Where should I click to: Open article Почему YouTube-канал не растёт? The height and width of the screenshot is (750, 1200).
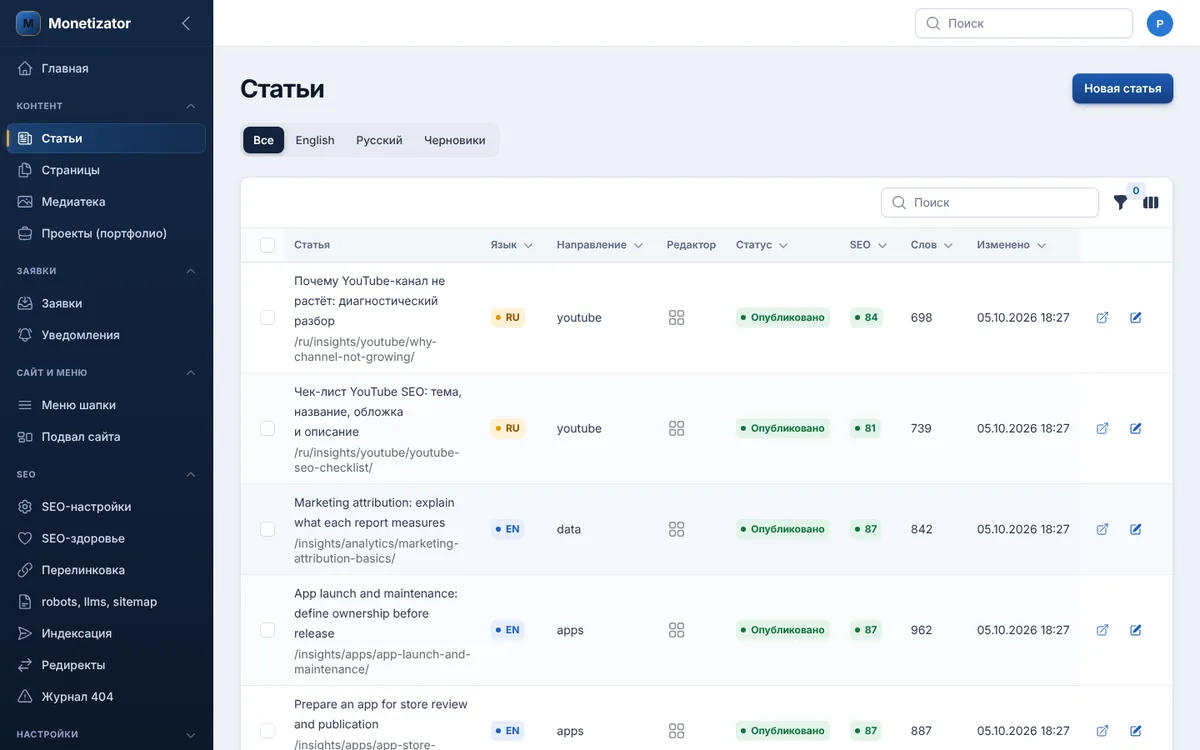[x=370, y=301]
